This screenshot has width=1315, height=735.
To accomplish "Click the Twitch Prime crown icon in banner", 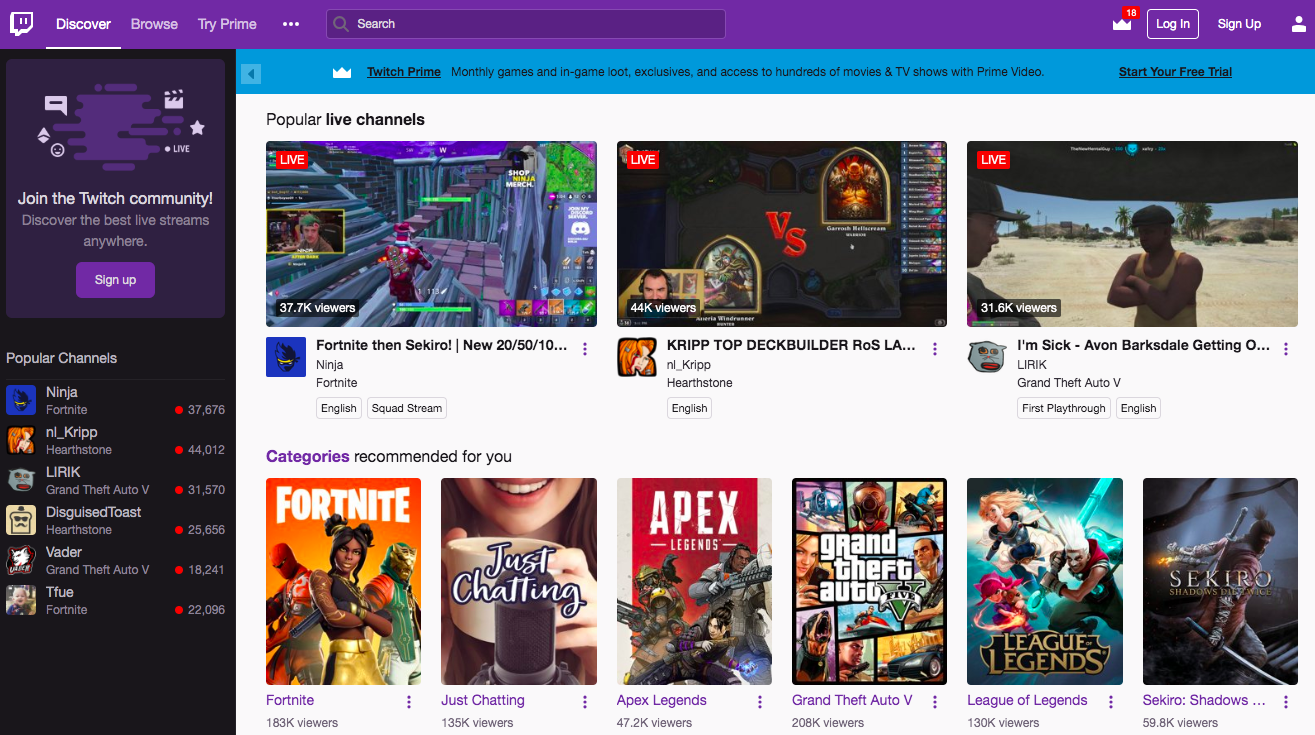I will 342,72.
